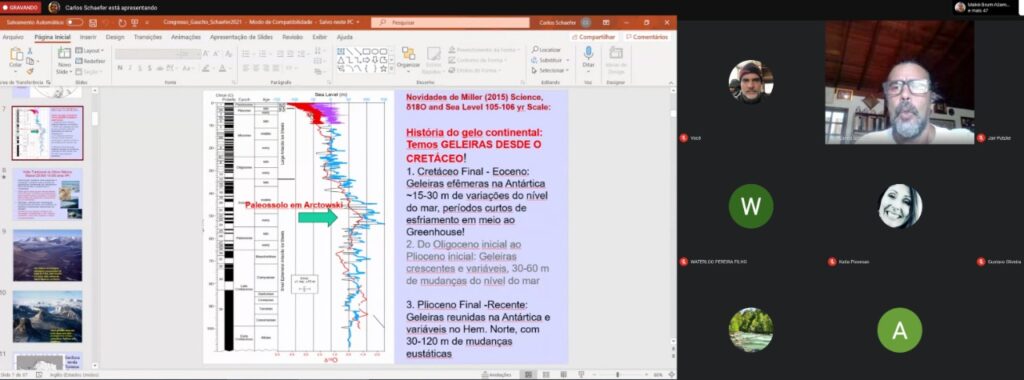Click the Carlos Schaefer account name
The width and height of the screenshot is (1024, 380).
pyautogui.click(x=558, y=22)
